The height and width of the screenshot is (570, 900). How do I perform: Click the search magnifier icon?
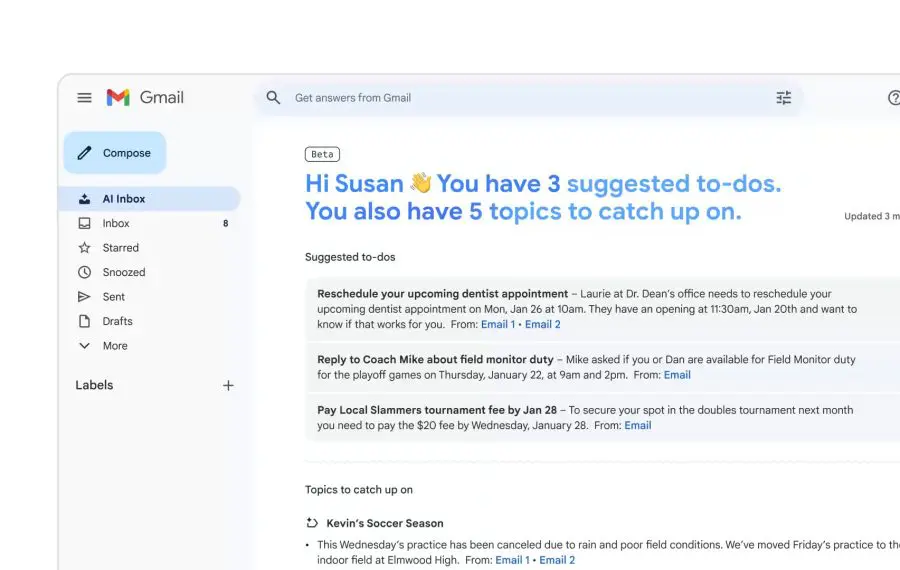click(273, 98)
